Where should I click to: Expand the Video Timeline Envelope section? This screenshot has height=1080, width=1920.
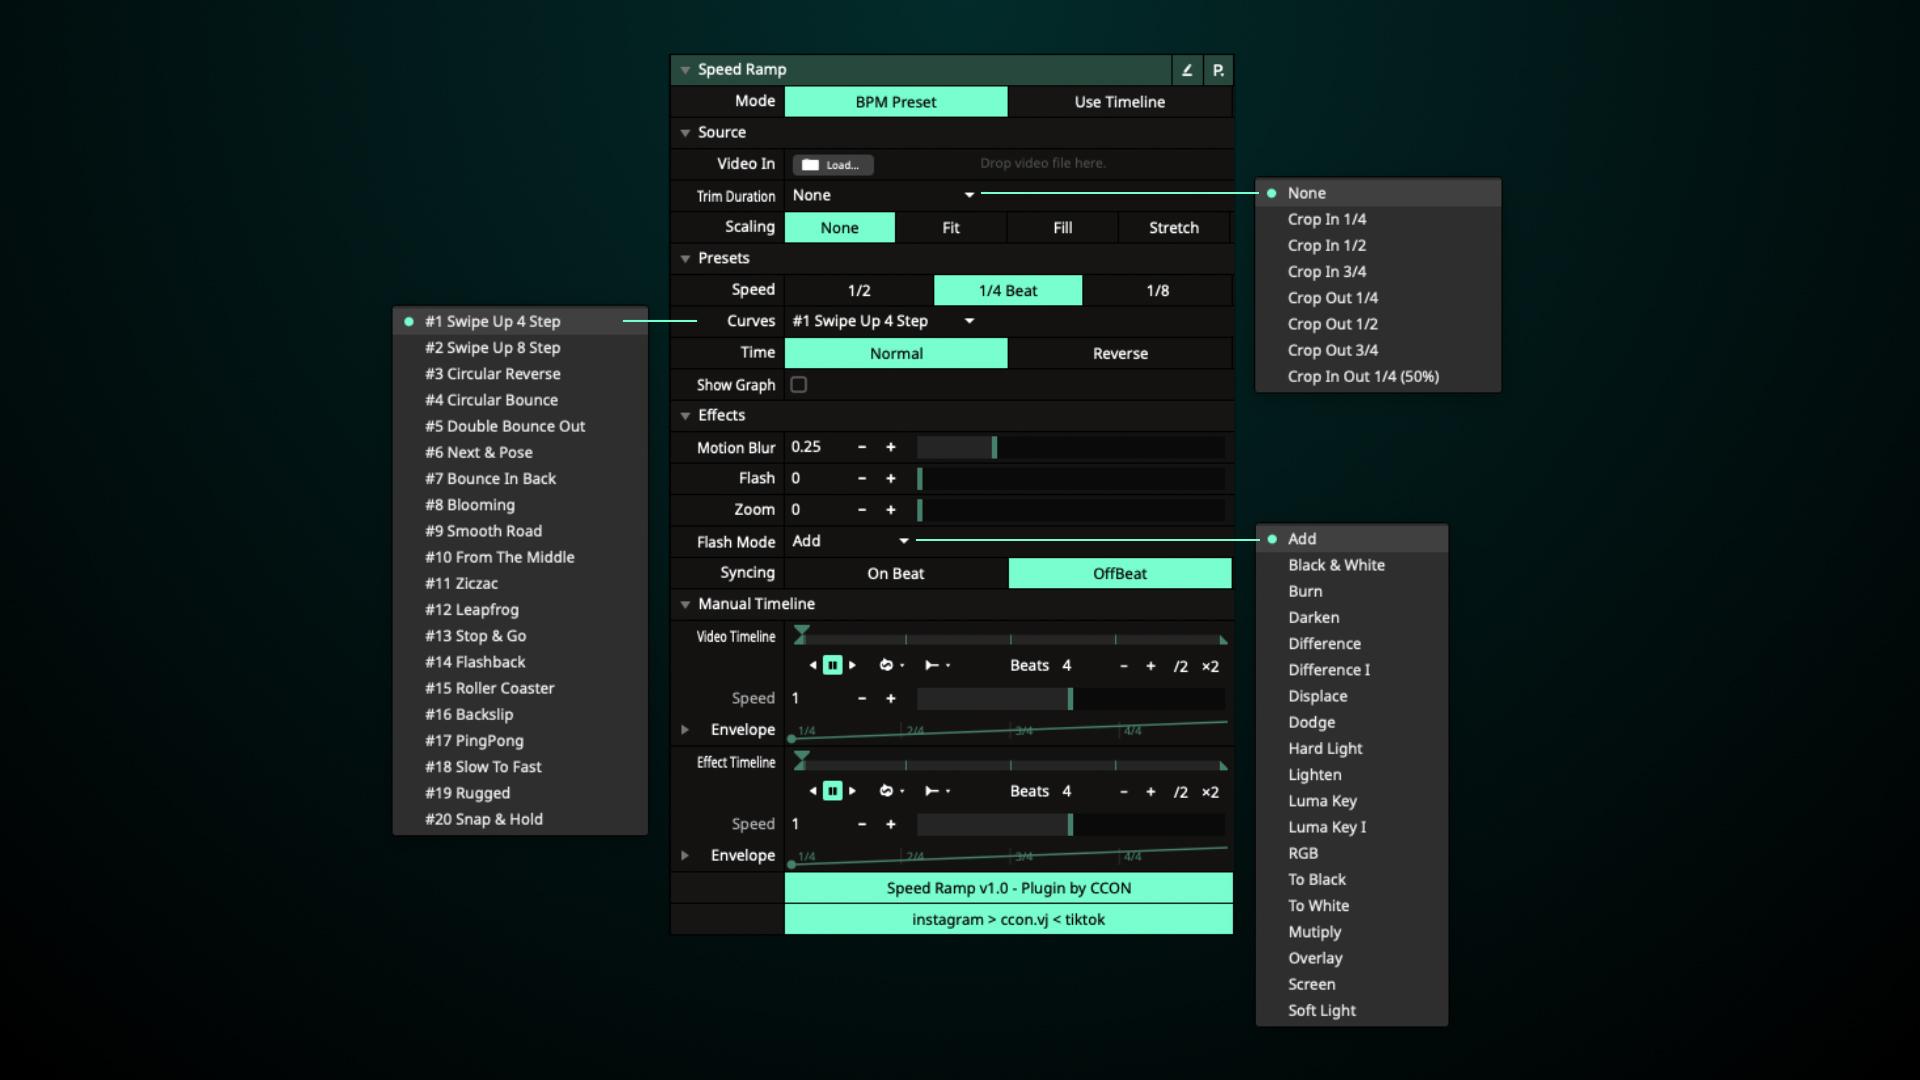pyautogui.click(x=685, y=730)
